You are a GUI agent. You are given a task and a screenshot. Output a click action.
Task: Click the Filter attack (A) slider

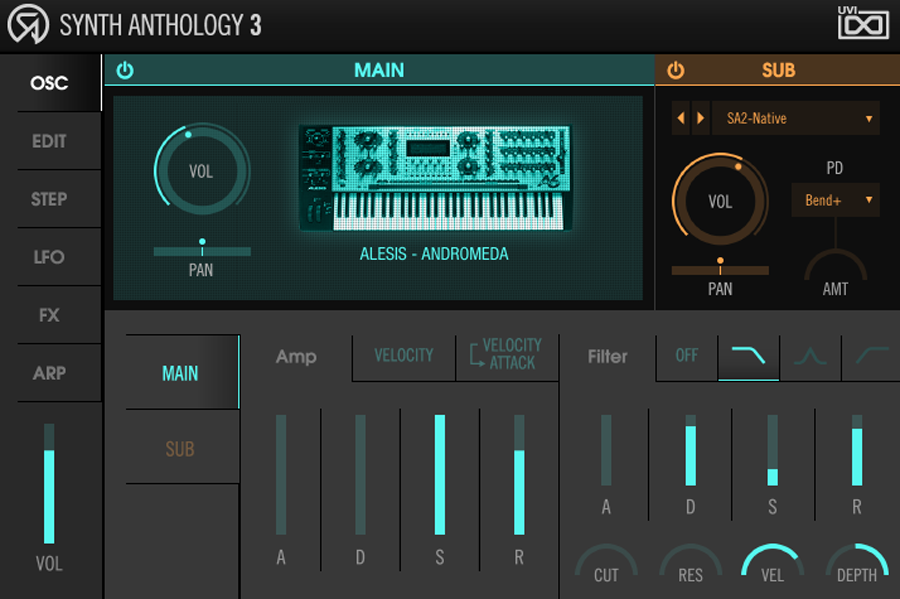tap(606, 450)
